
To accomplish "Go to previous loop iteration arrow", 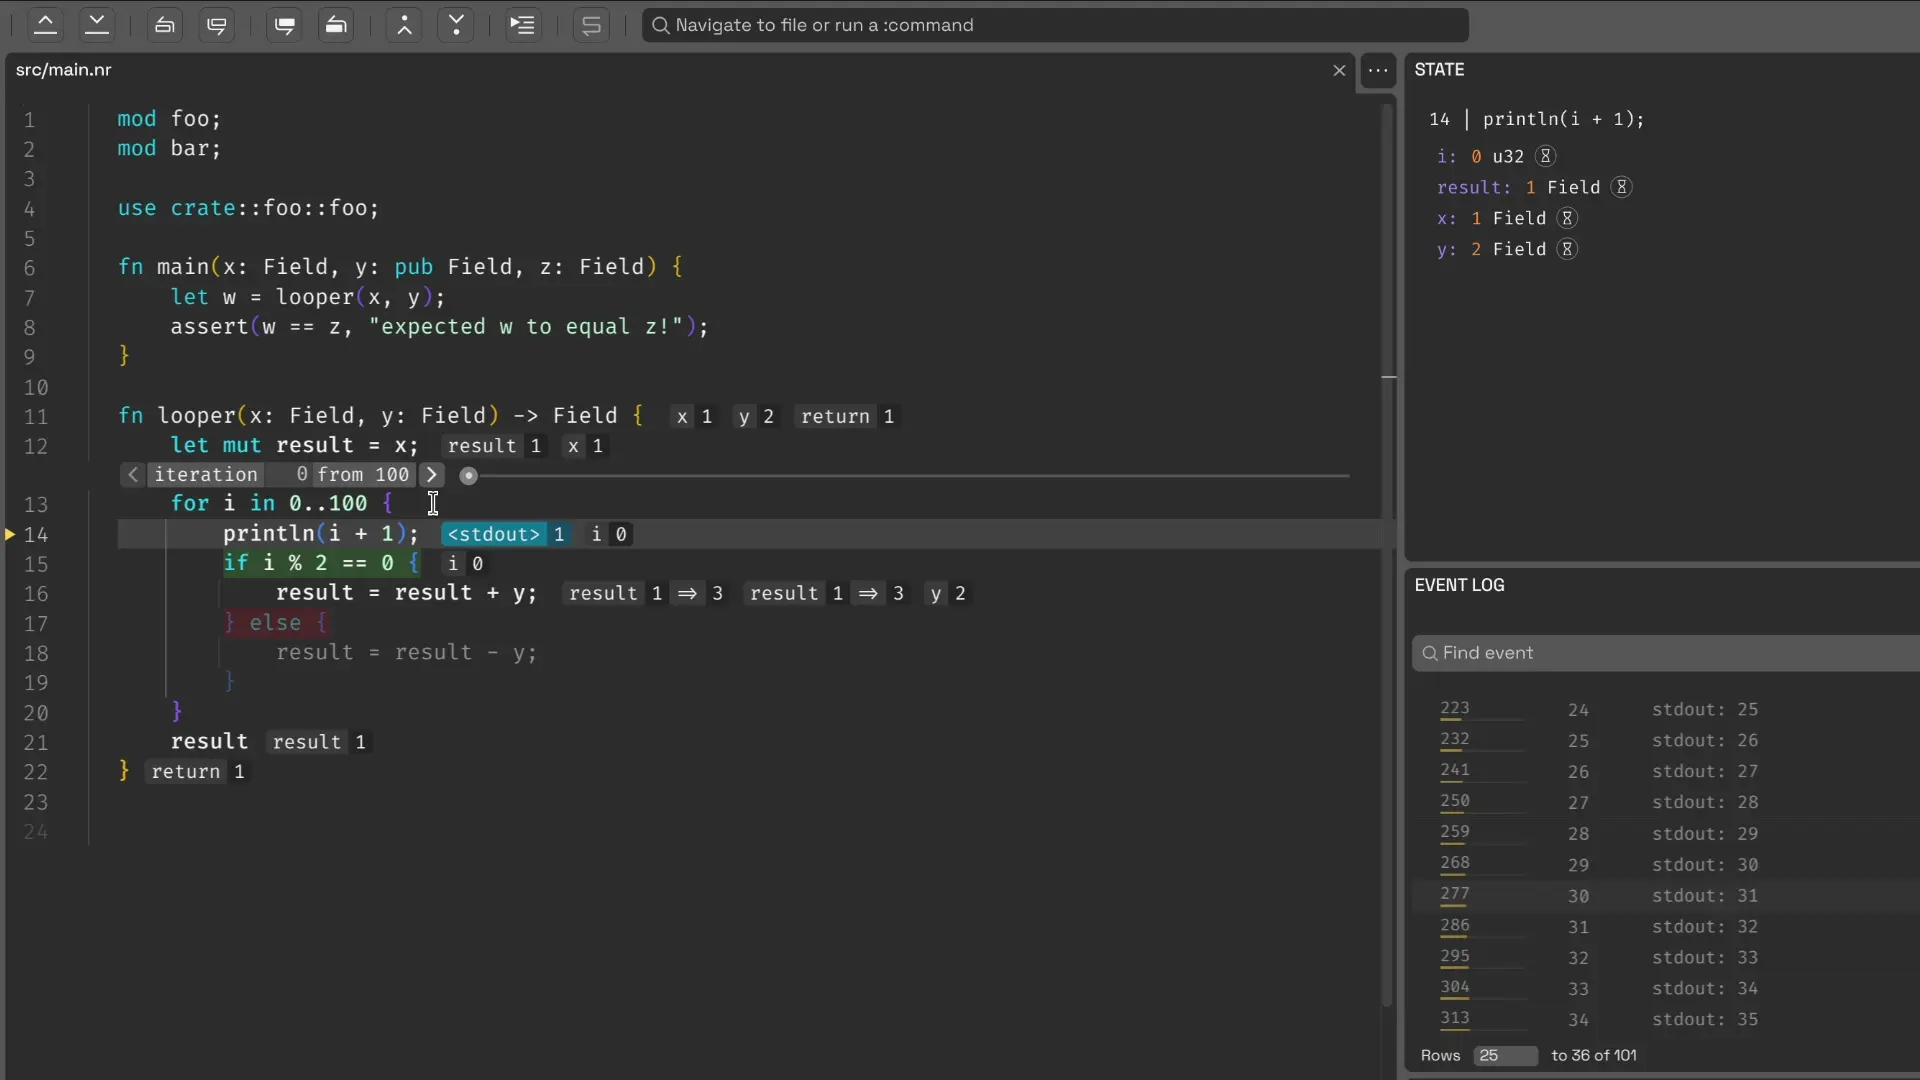I will 133,475.
